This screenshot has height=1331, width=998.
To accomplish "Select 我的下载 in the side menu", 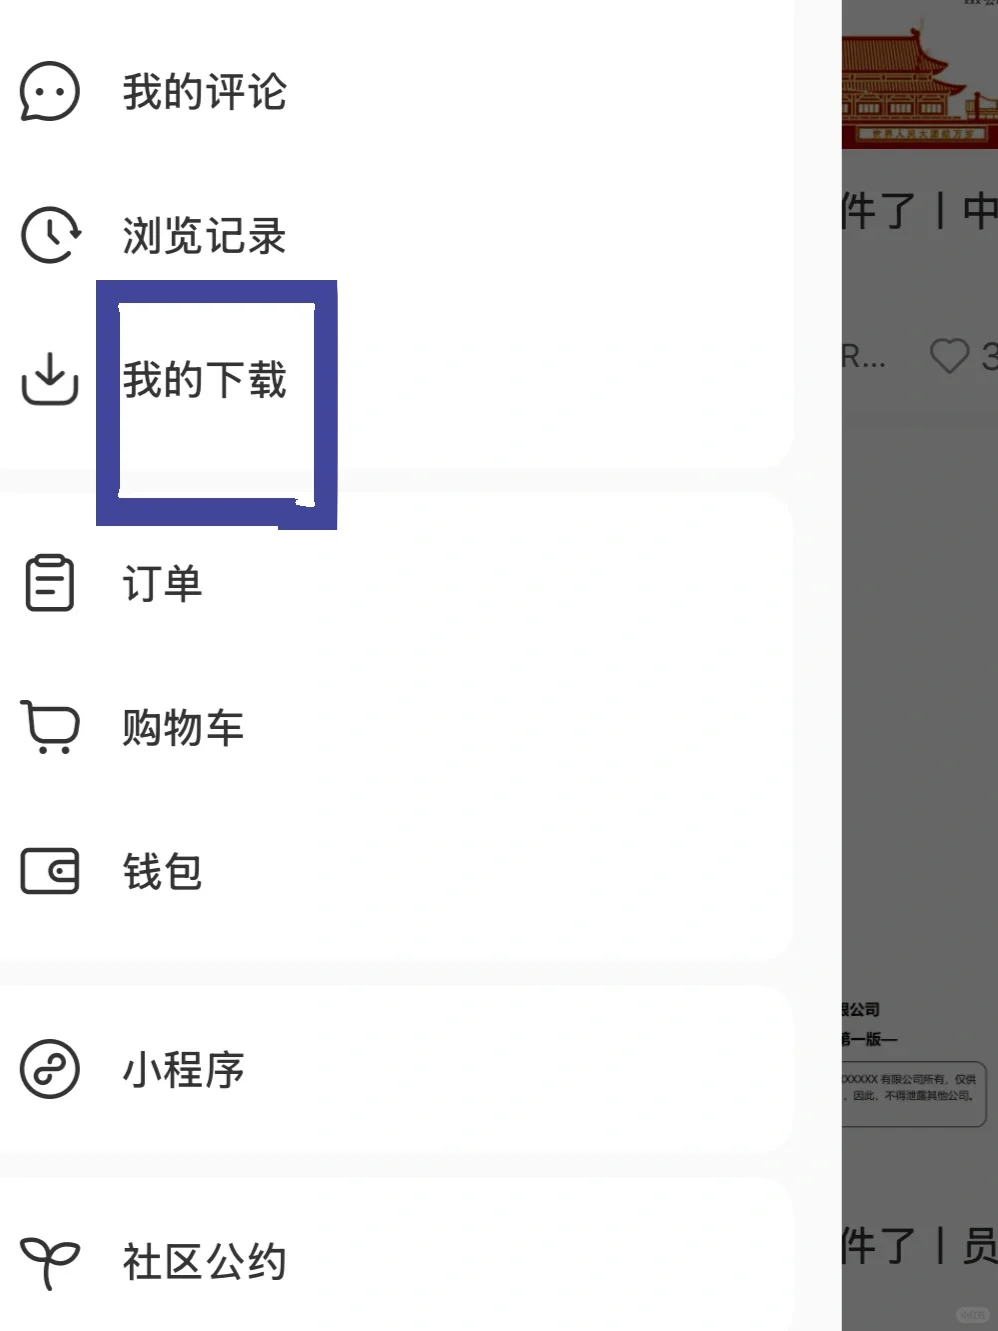I will pos(204,380).
